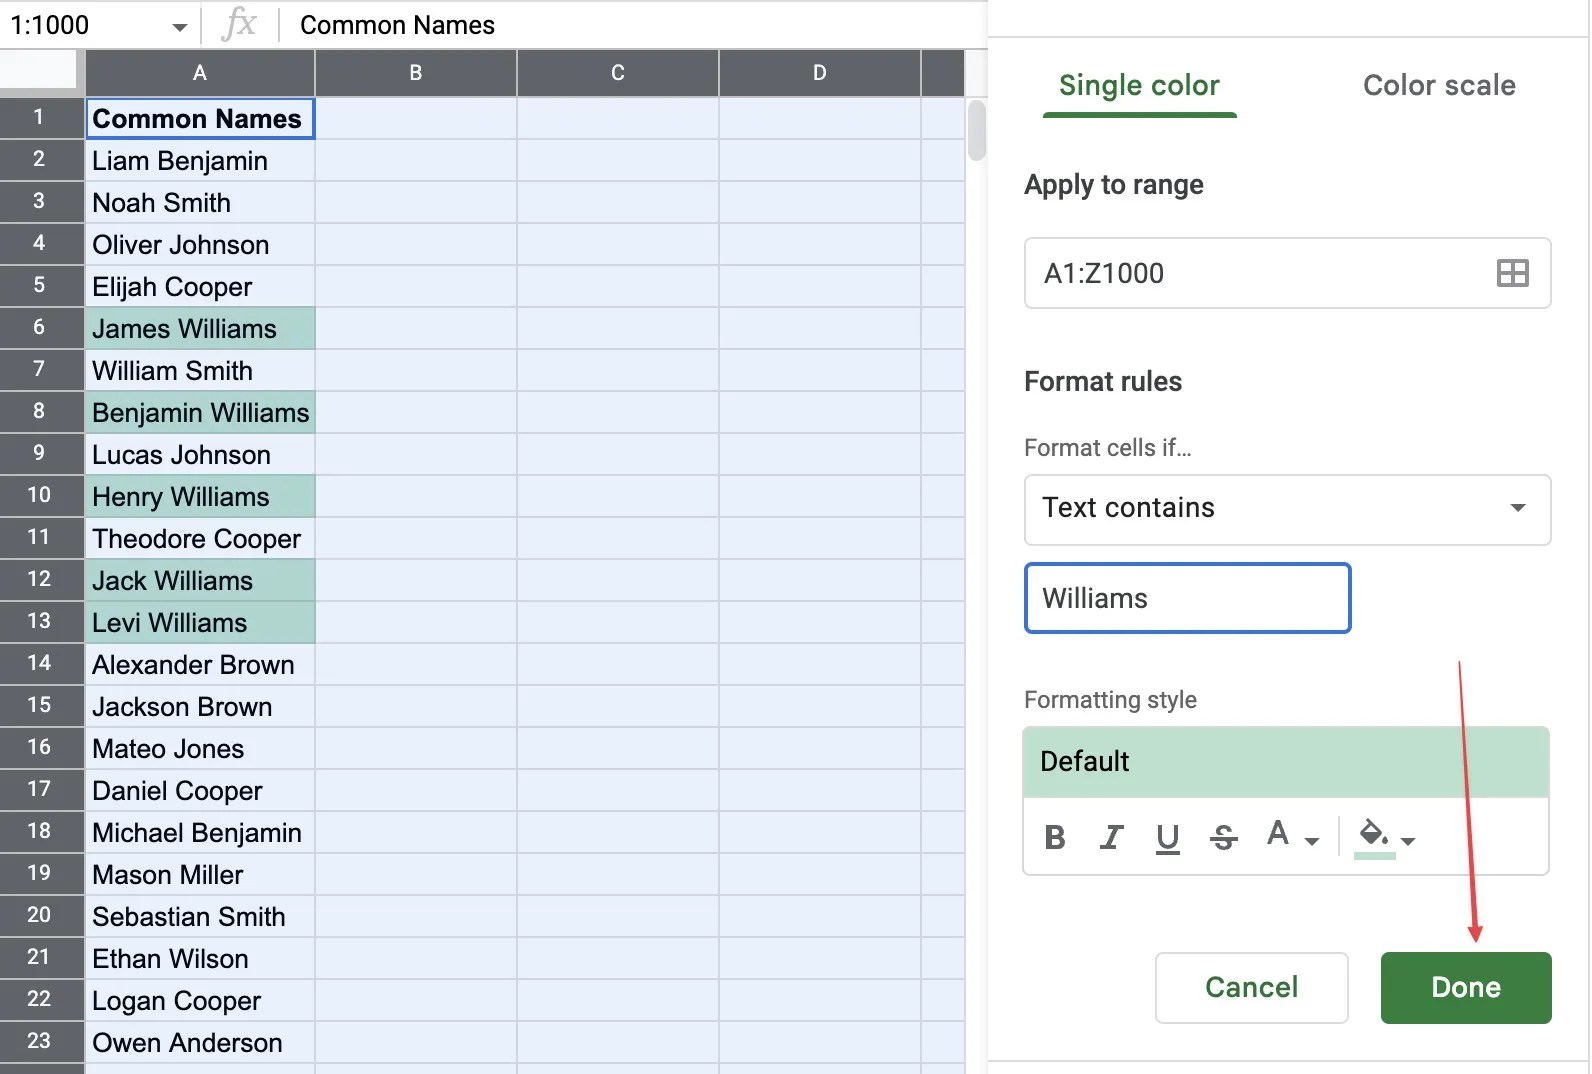Viewport: 1592px width, 1074px height.
Task: Toggle italic formatting style
Action: [x=1111, y=837]
